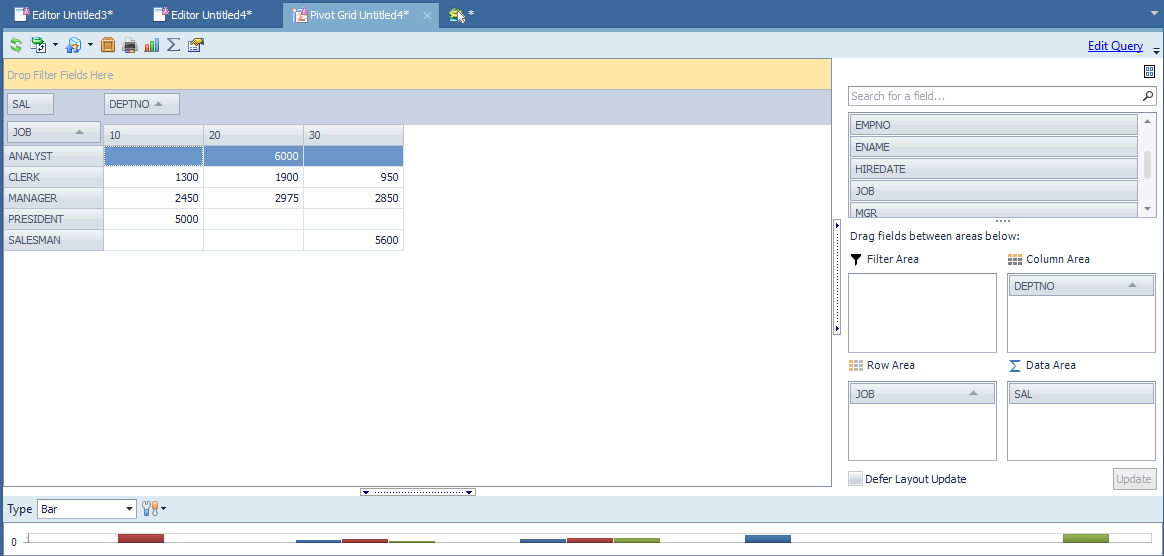Click the field list scrollbar thumb

(1148, 164)
